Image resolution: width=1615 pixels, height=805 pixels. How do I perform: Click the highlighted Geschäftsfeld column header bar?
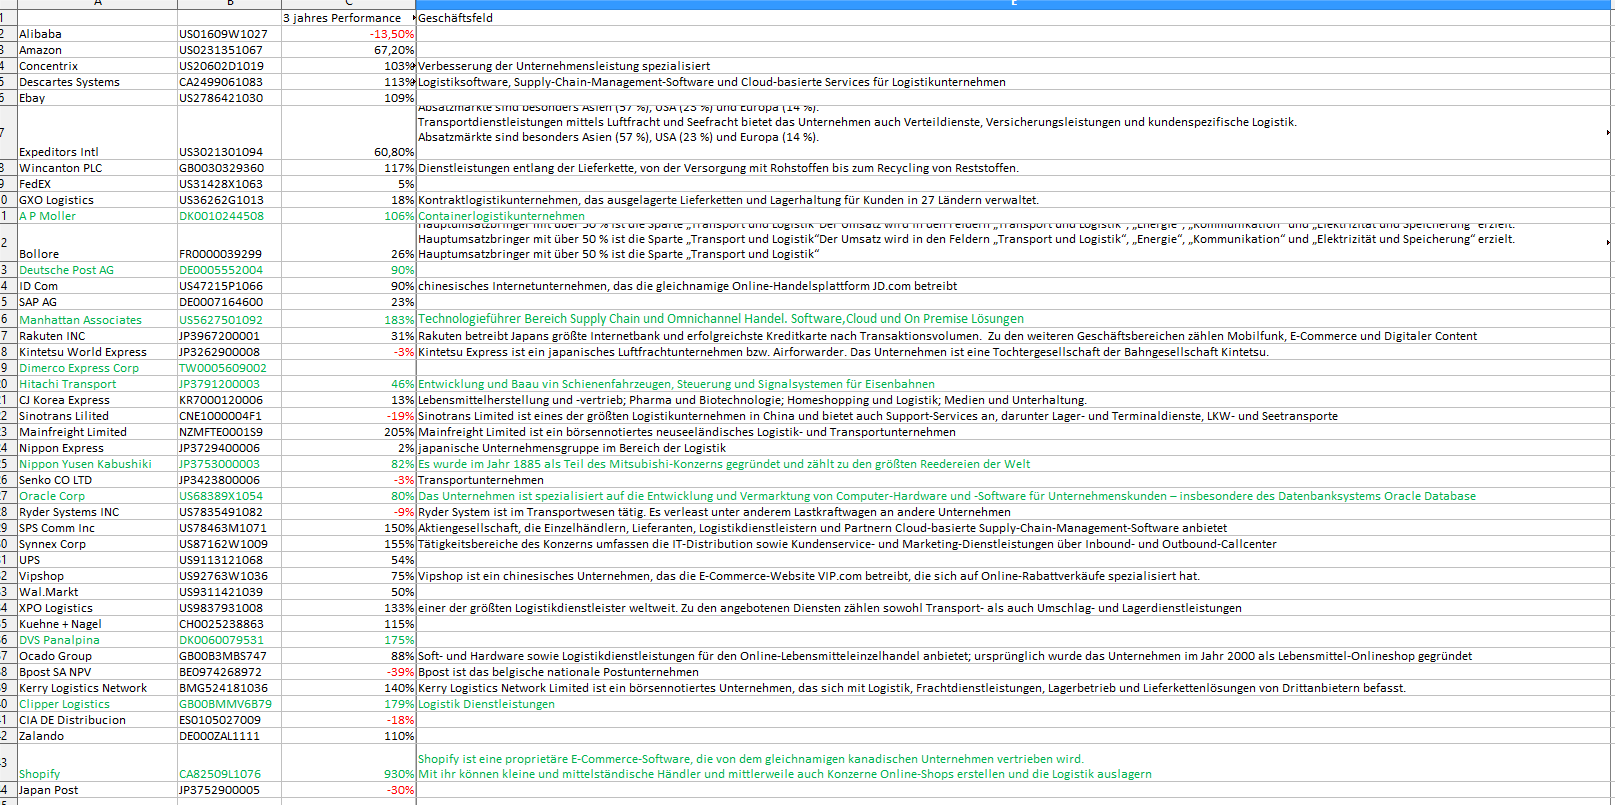point(1014,4)
